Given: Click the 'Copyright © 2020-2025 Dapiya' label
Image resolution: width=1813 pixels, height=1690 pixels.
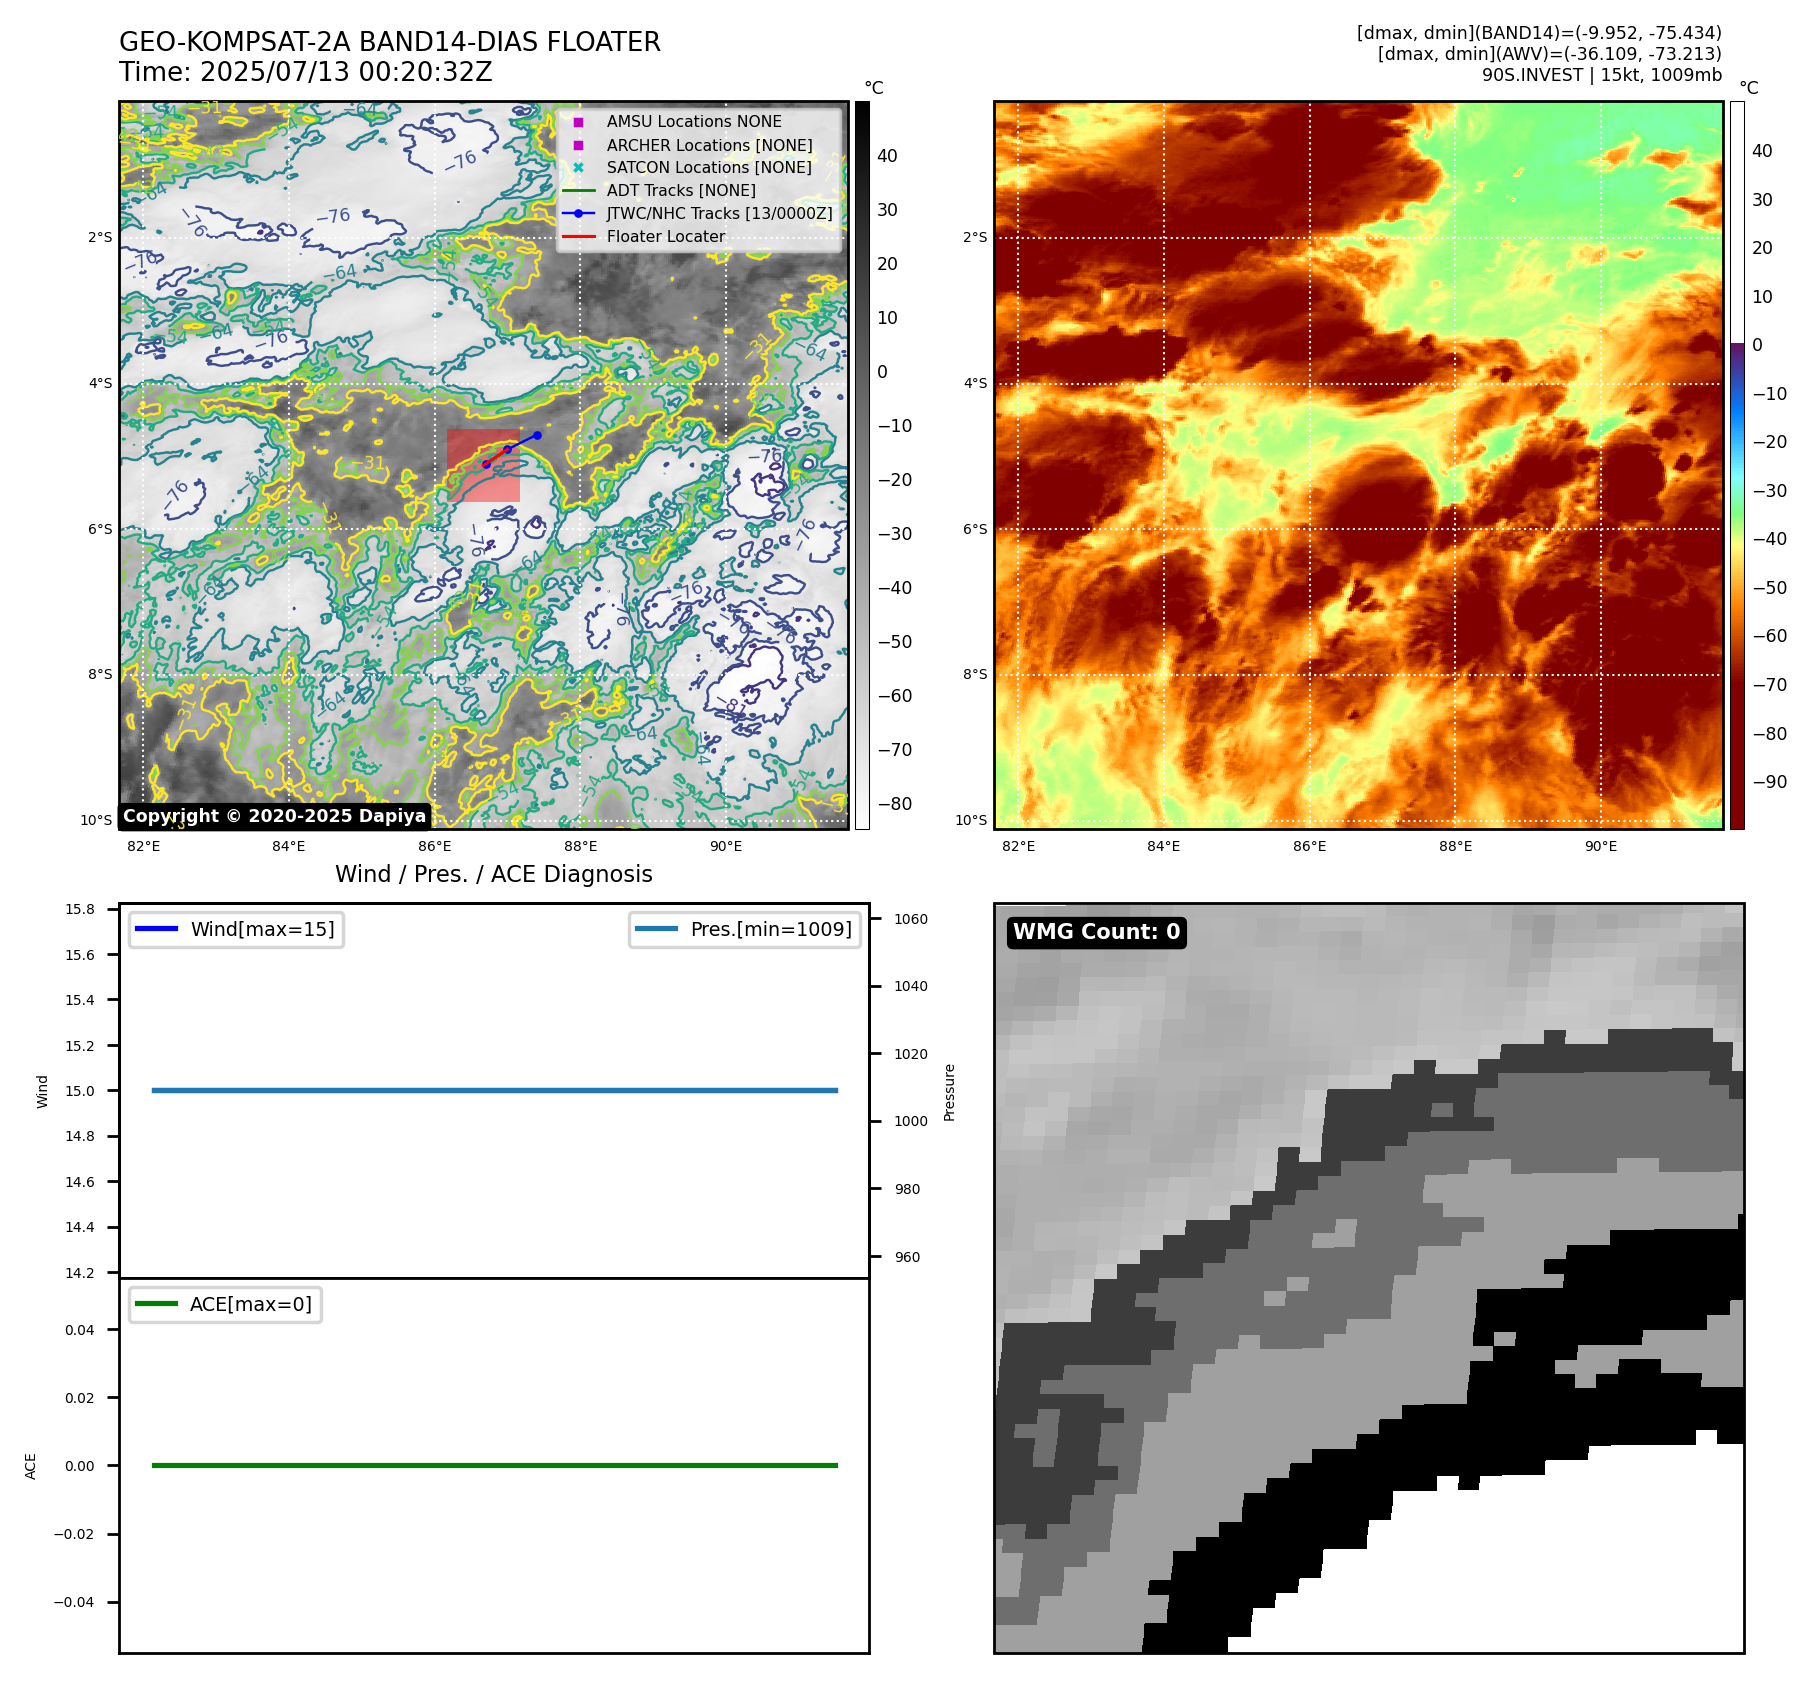Looking at the screenshot, I should (275, 816).
